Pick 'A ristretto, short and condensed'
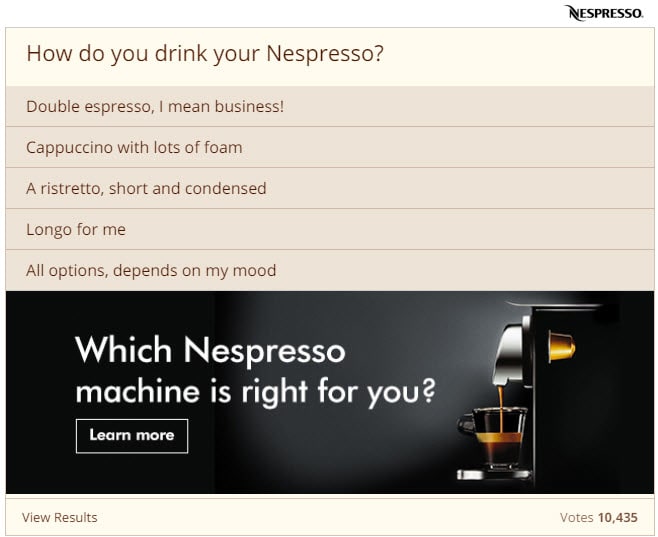This screenshot has height=537, width=658. pos(330,188)
